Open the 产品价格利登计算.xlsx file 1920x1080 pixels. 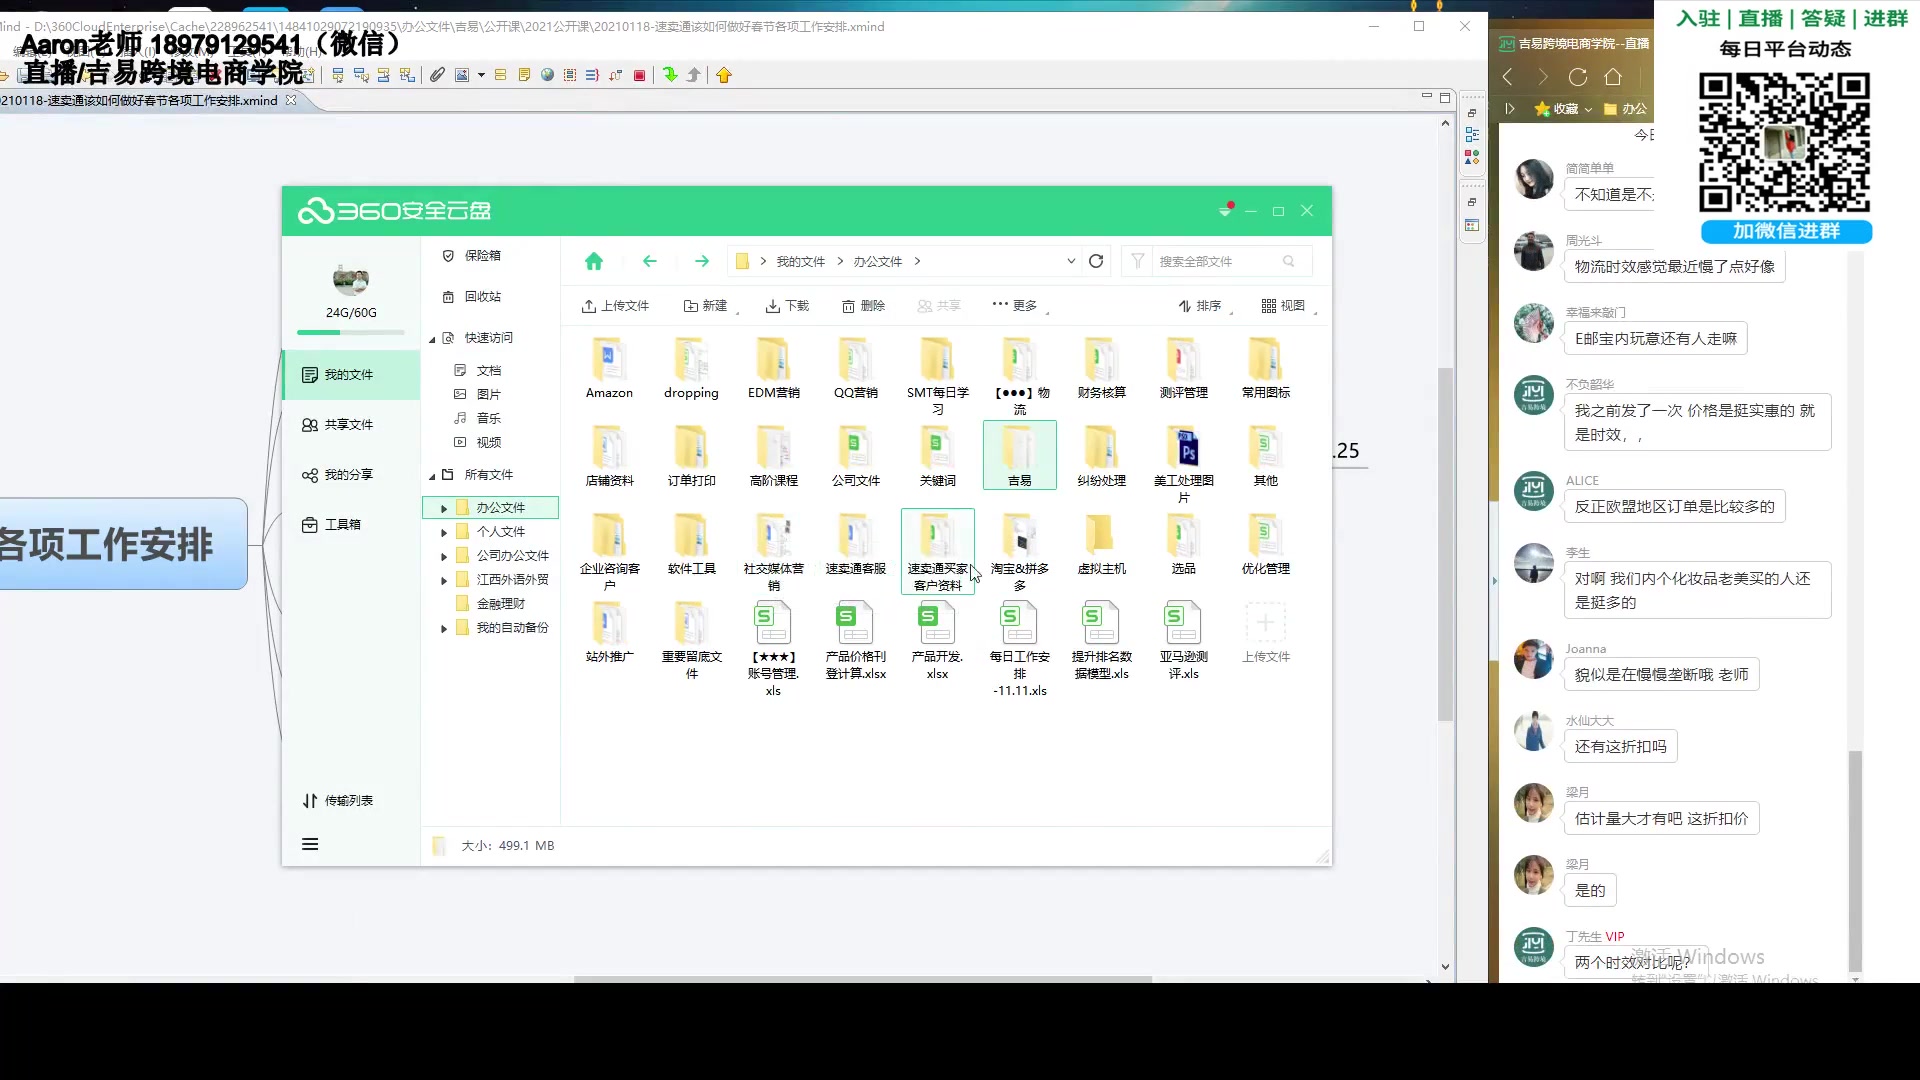(855, 640)
